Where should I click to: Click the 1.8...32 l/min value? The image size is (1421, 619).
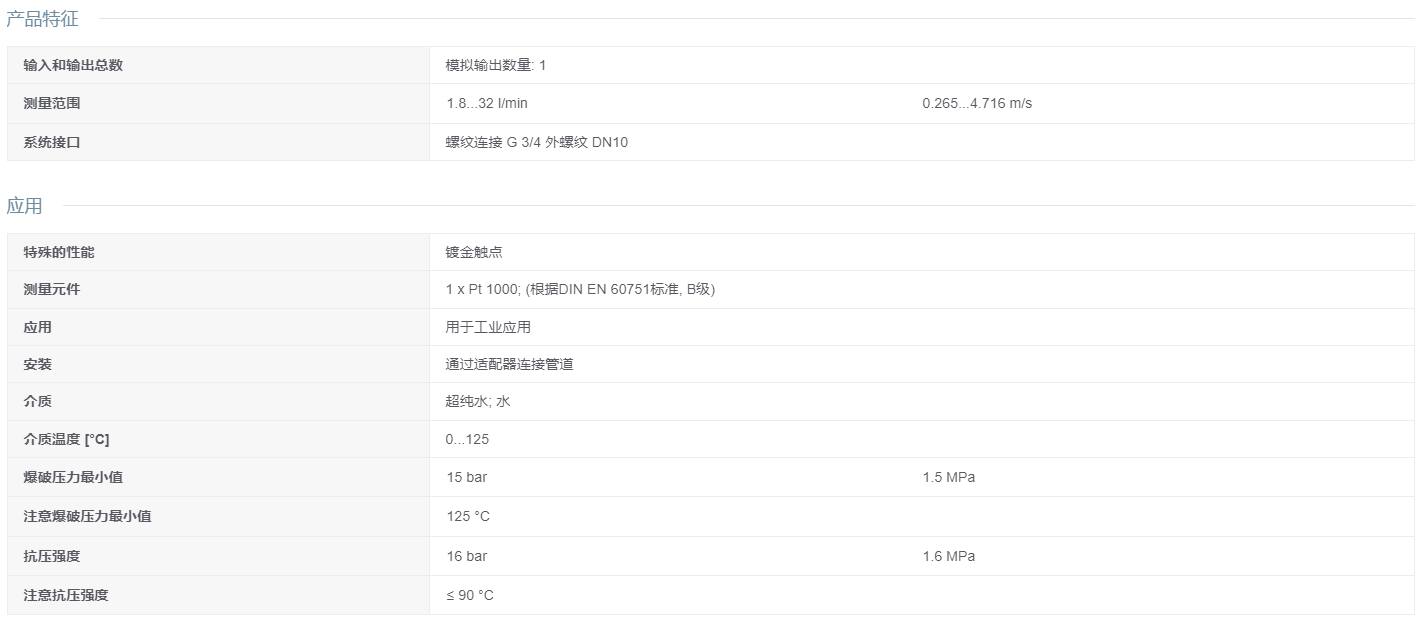pos(487,103)
